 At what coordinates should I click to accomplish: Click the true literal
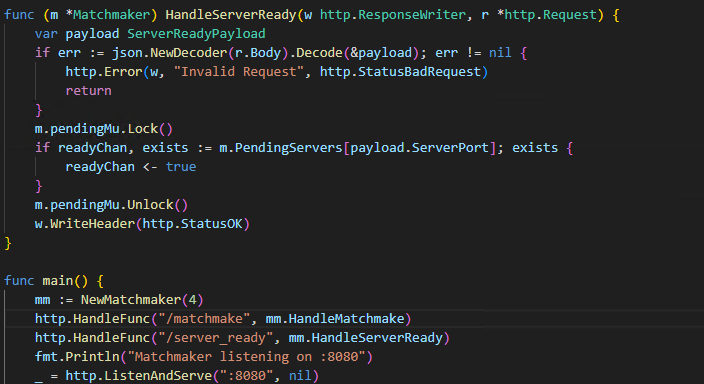click(x=181, y=167)
